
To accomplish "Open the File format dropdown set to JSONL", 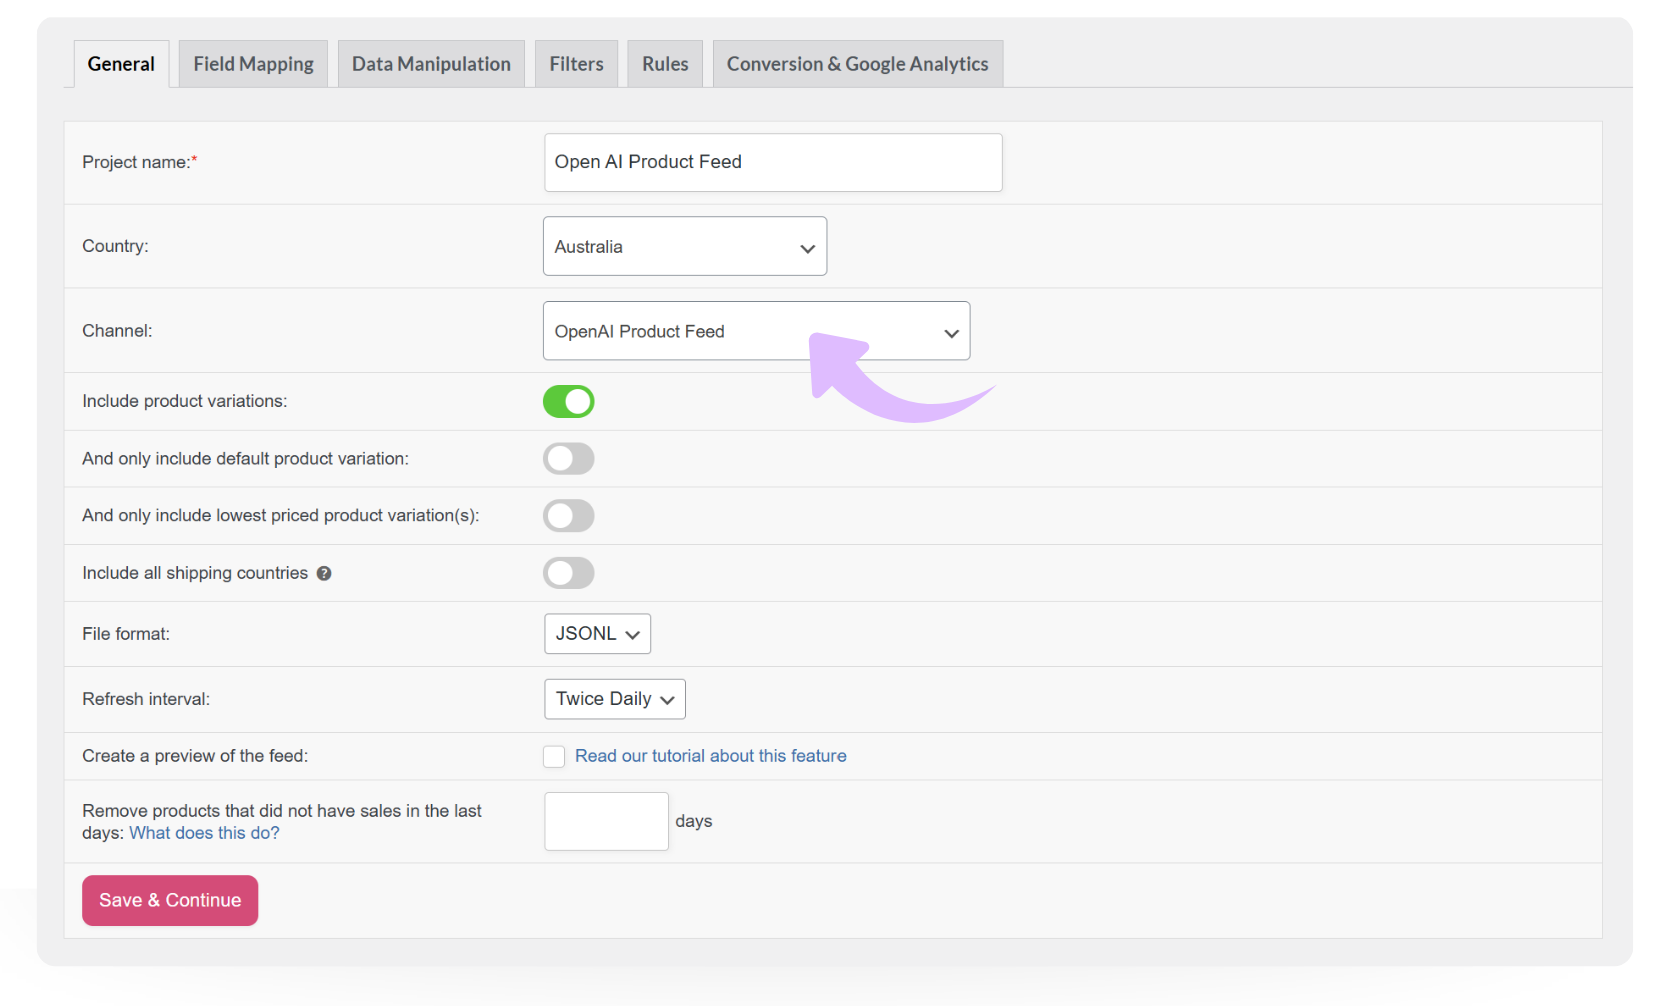I will click(597, 633).
